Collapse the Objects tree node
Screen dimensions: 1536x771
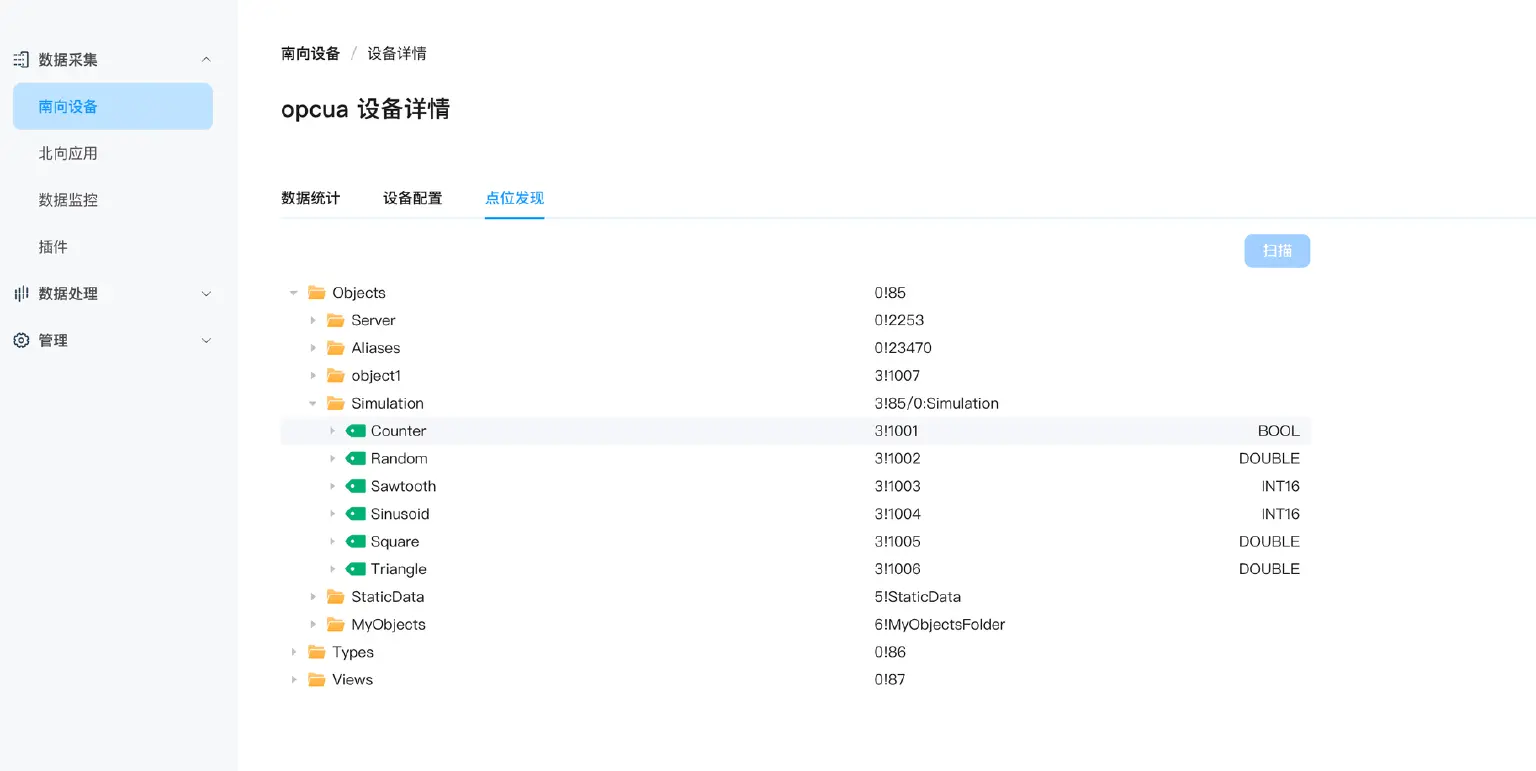293,292
